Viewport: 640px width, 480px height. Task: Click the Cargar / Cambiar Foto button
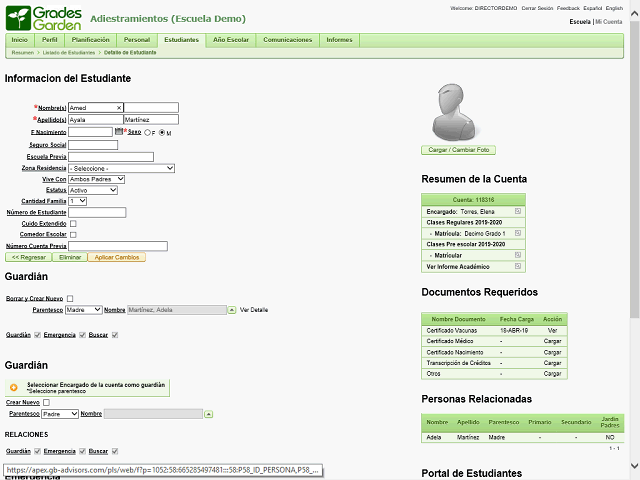click(x=459, y=149)
